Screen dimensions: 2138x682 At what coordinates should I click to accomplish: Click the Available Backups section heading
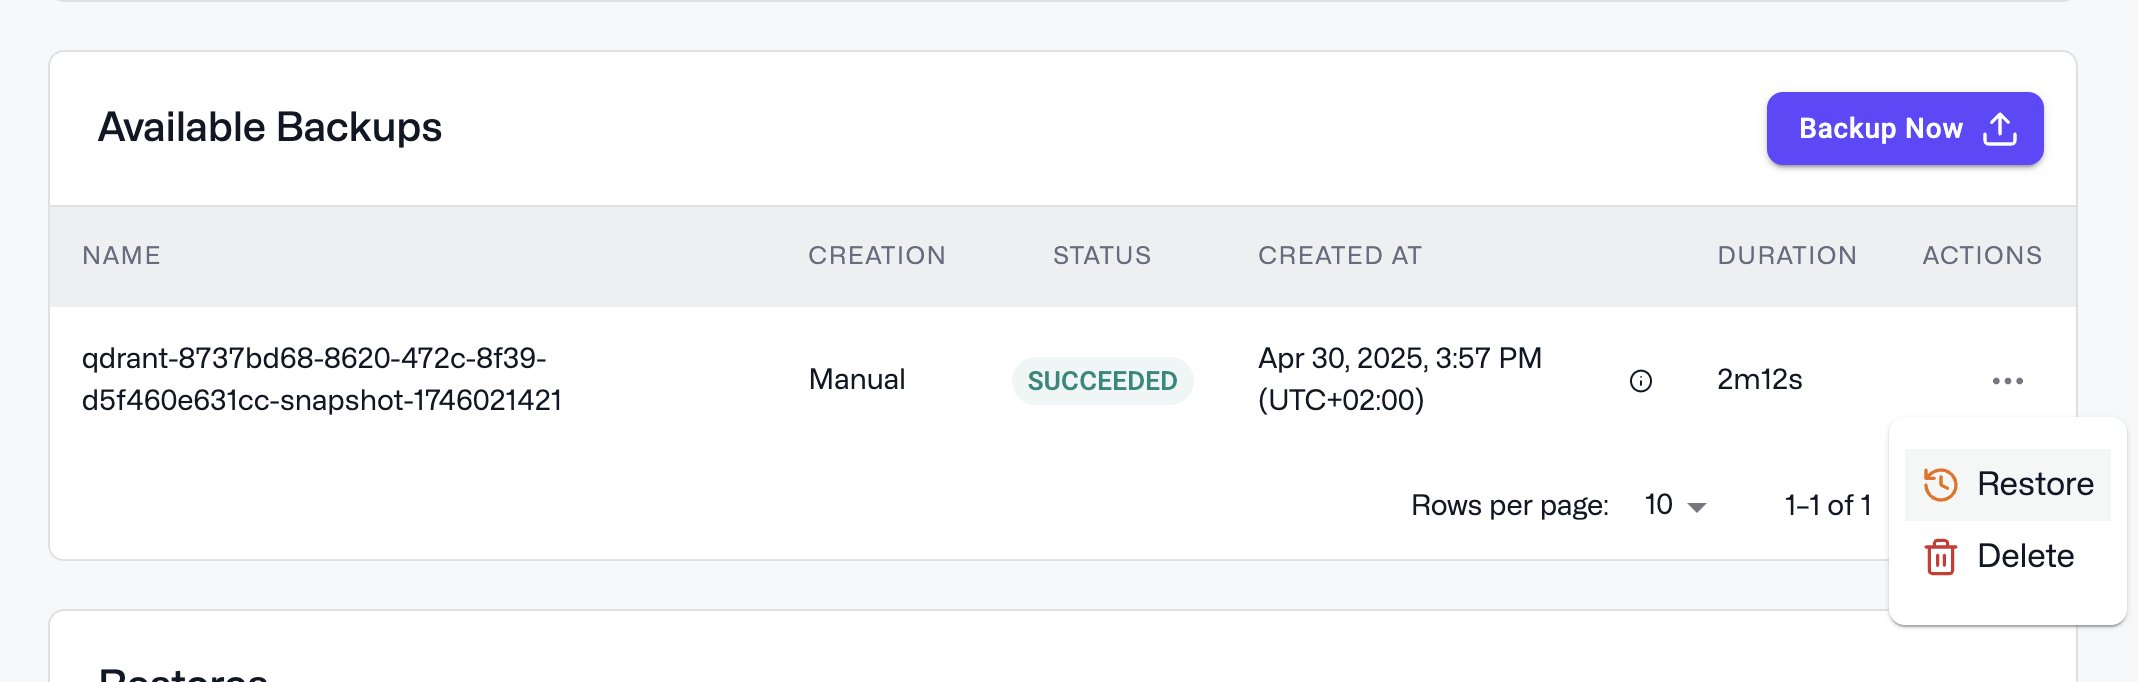tap(271, 127)
